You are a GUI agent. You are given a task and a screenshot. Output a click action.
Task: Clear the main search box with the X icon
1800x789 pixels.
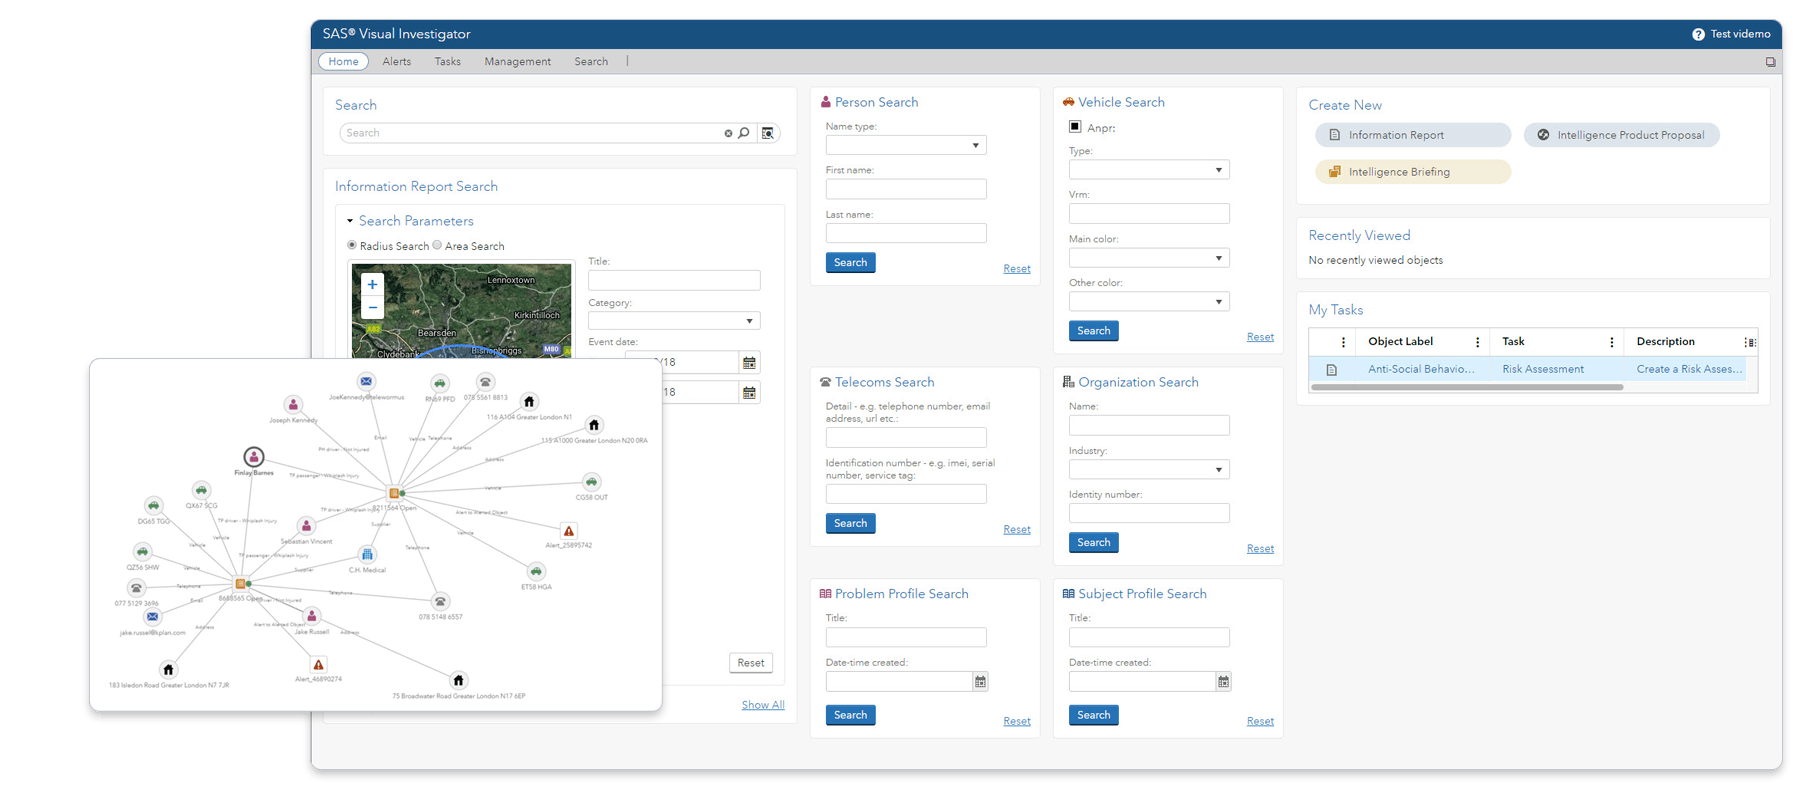pos(728,133)
